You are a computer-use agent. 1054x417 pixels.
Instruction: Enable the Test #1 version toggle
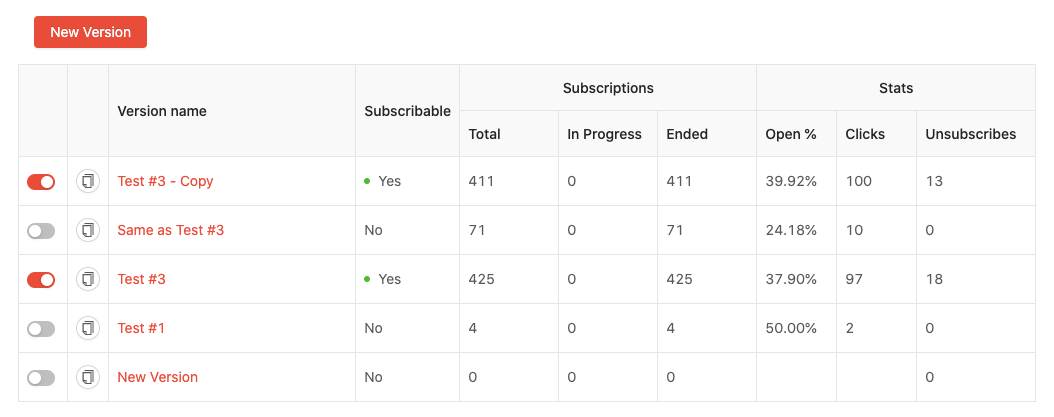tap(41, 328)
